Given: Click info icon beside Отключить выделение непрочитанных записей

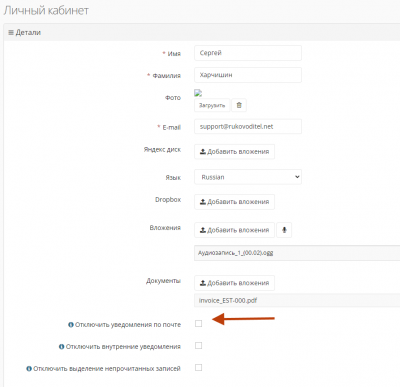Looking at the screenshot, I should (x=29, y=369).
